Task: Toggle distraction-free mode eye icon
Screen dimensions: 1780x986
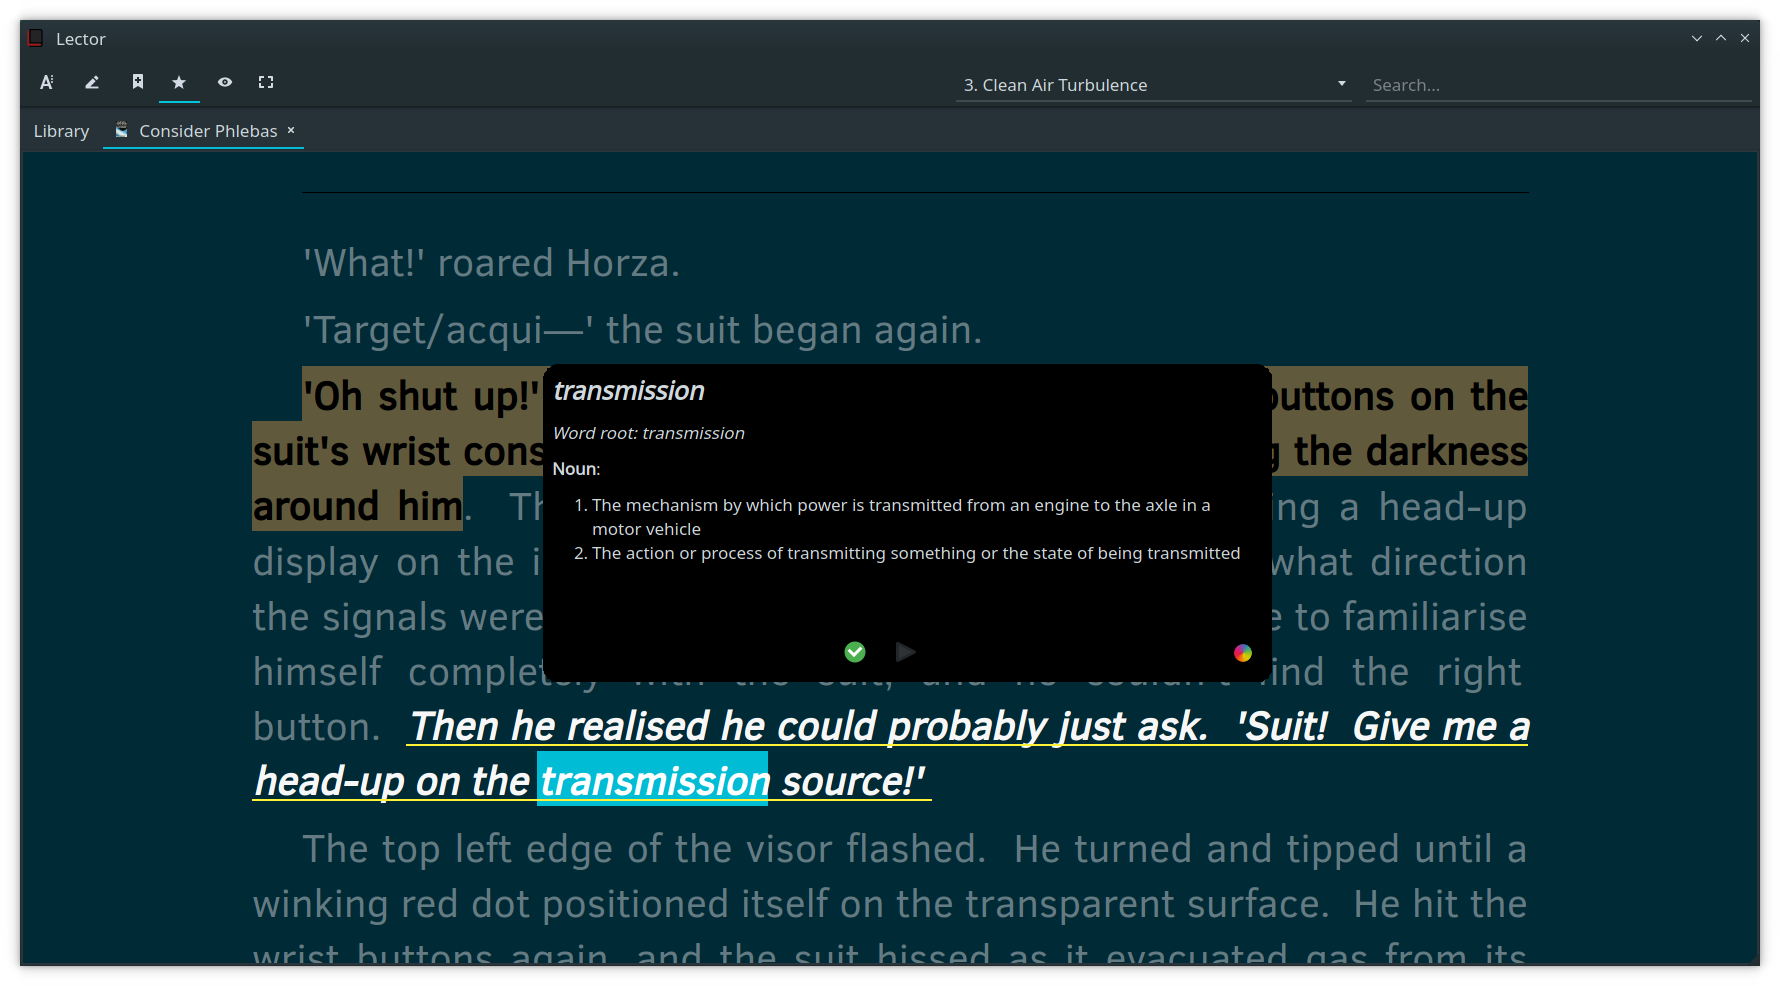Action: (225, 83)
